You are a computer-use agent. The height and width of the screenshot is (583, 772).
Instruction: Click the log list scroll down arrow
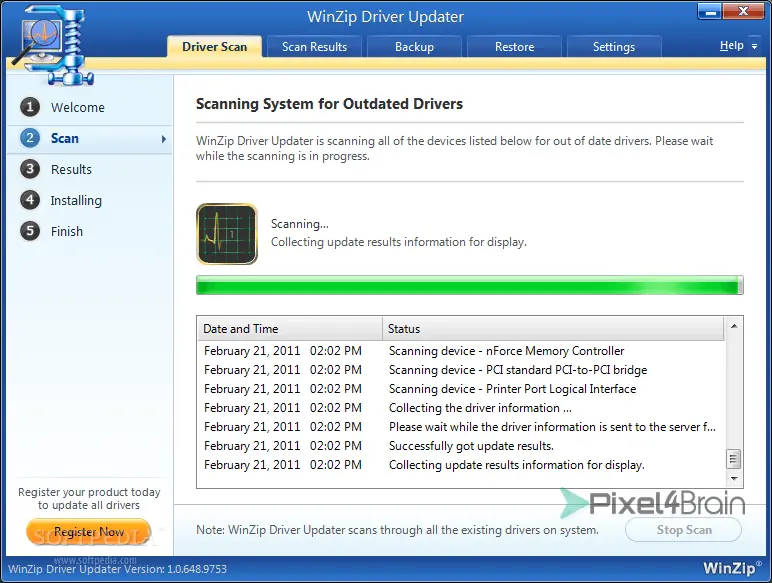[x=734, y=479]
